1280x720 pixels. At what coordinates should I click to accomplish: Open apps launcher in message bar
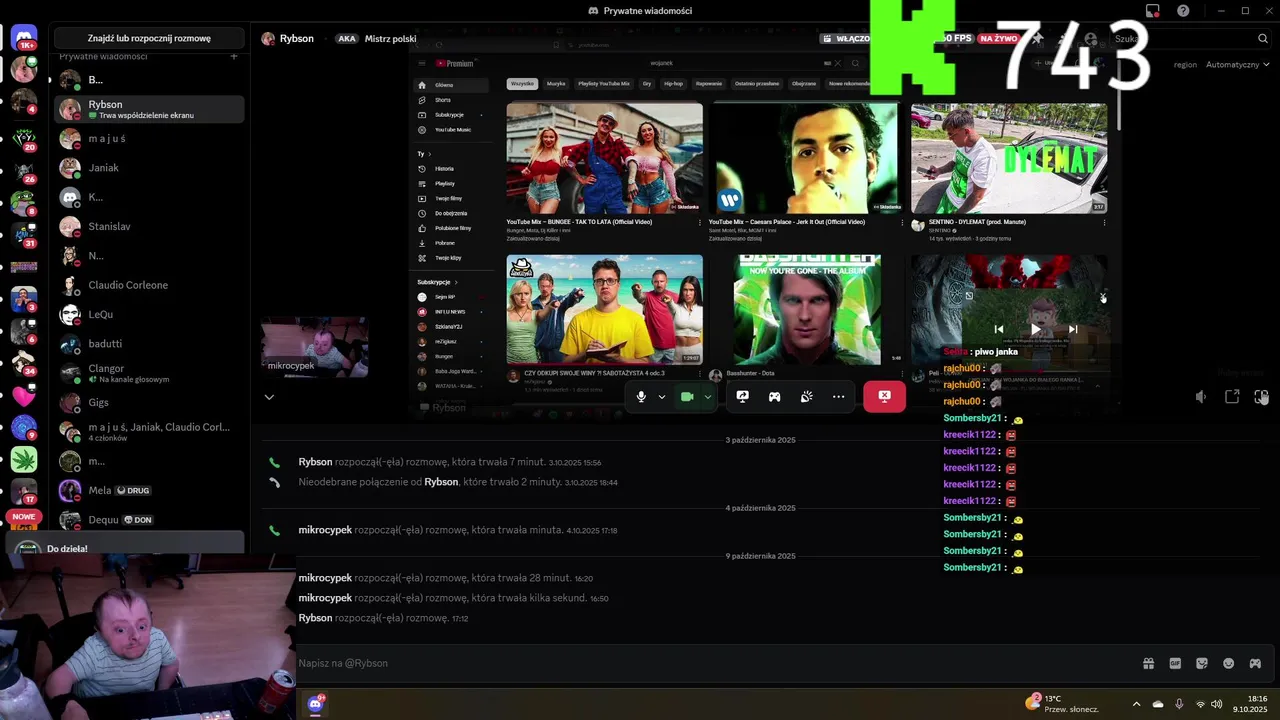click(x=1255, y=663)
